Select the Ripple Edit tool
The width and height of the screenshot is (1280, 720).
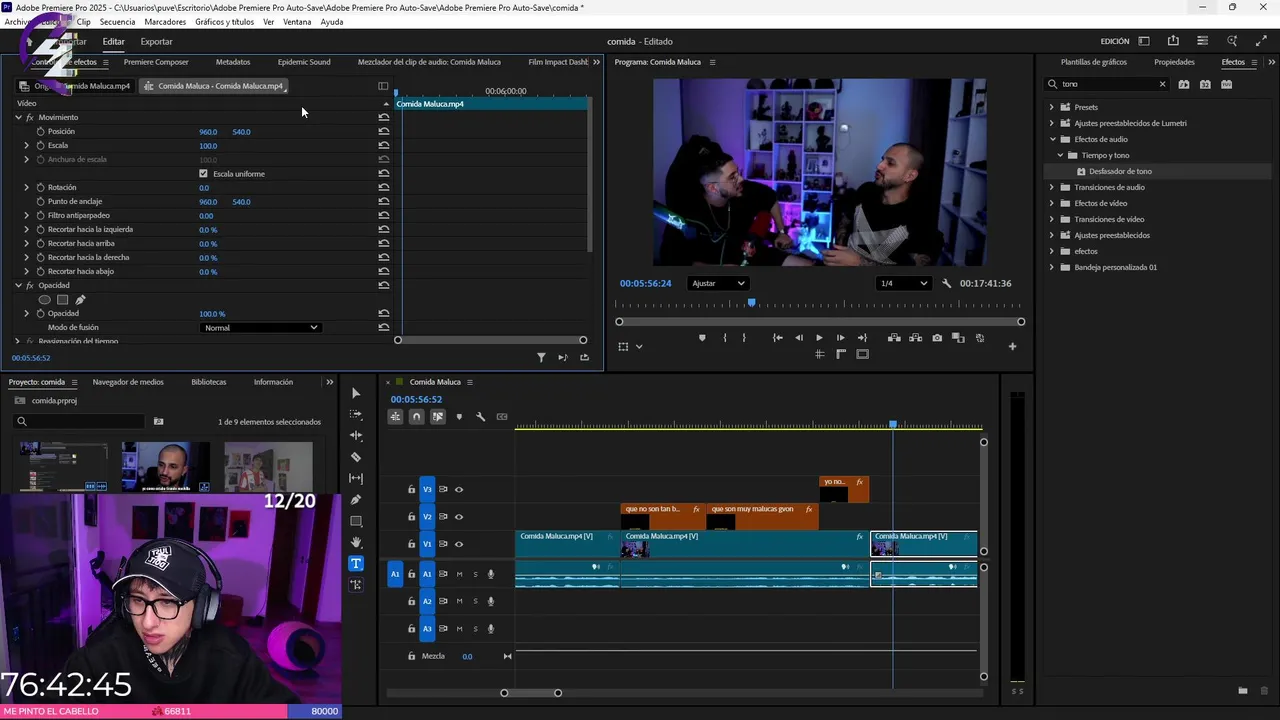pos(356,435)
